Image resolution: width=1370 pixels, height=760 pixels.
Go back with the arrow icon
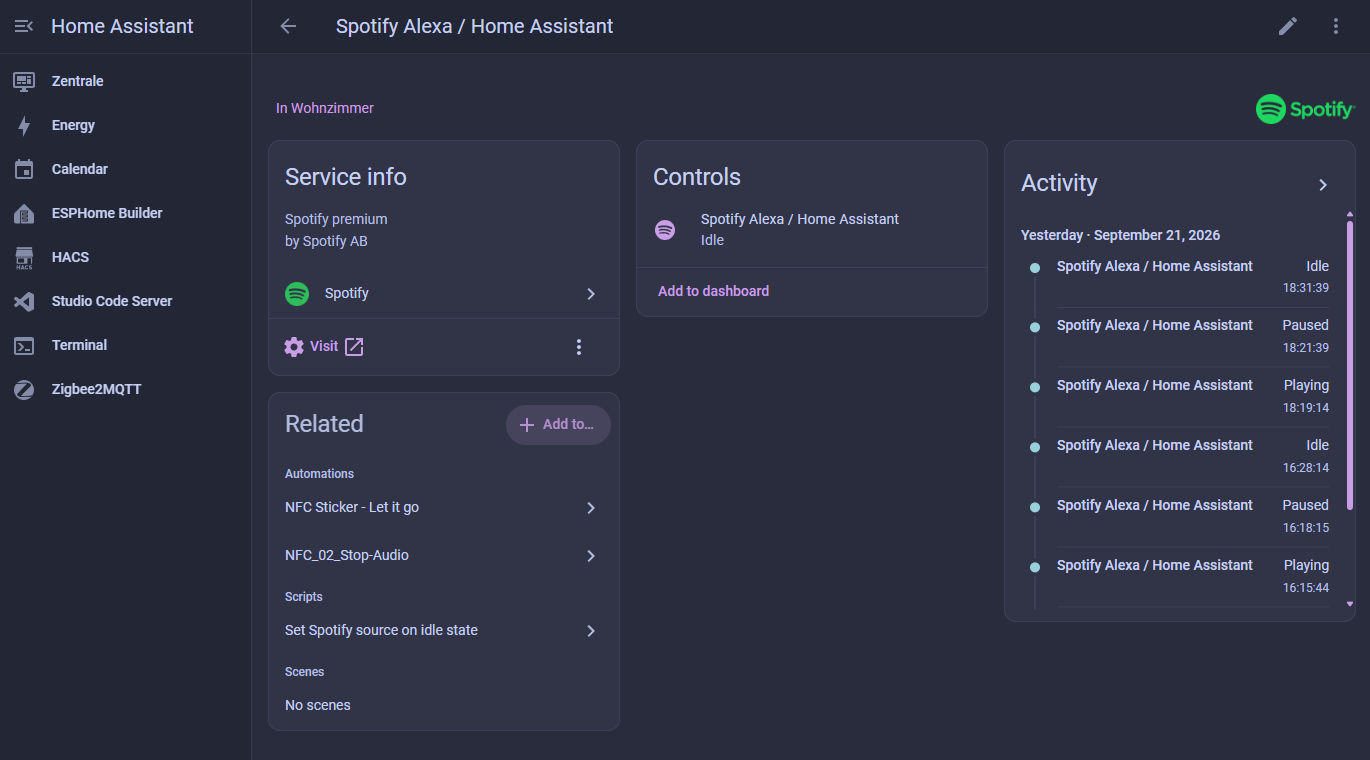point(288,26)
